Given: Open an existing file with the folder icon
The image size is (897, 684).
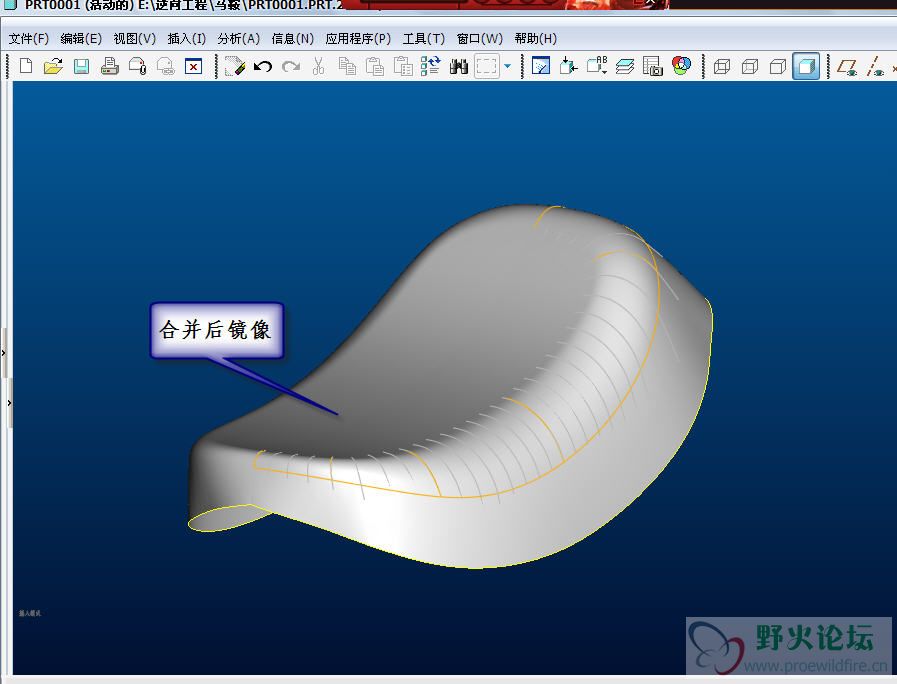Looking at the screenshot, I should [53, 66].
